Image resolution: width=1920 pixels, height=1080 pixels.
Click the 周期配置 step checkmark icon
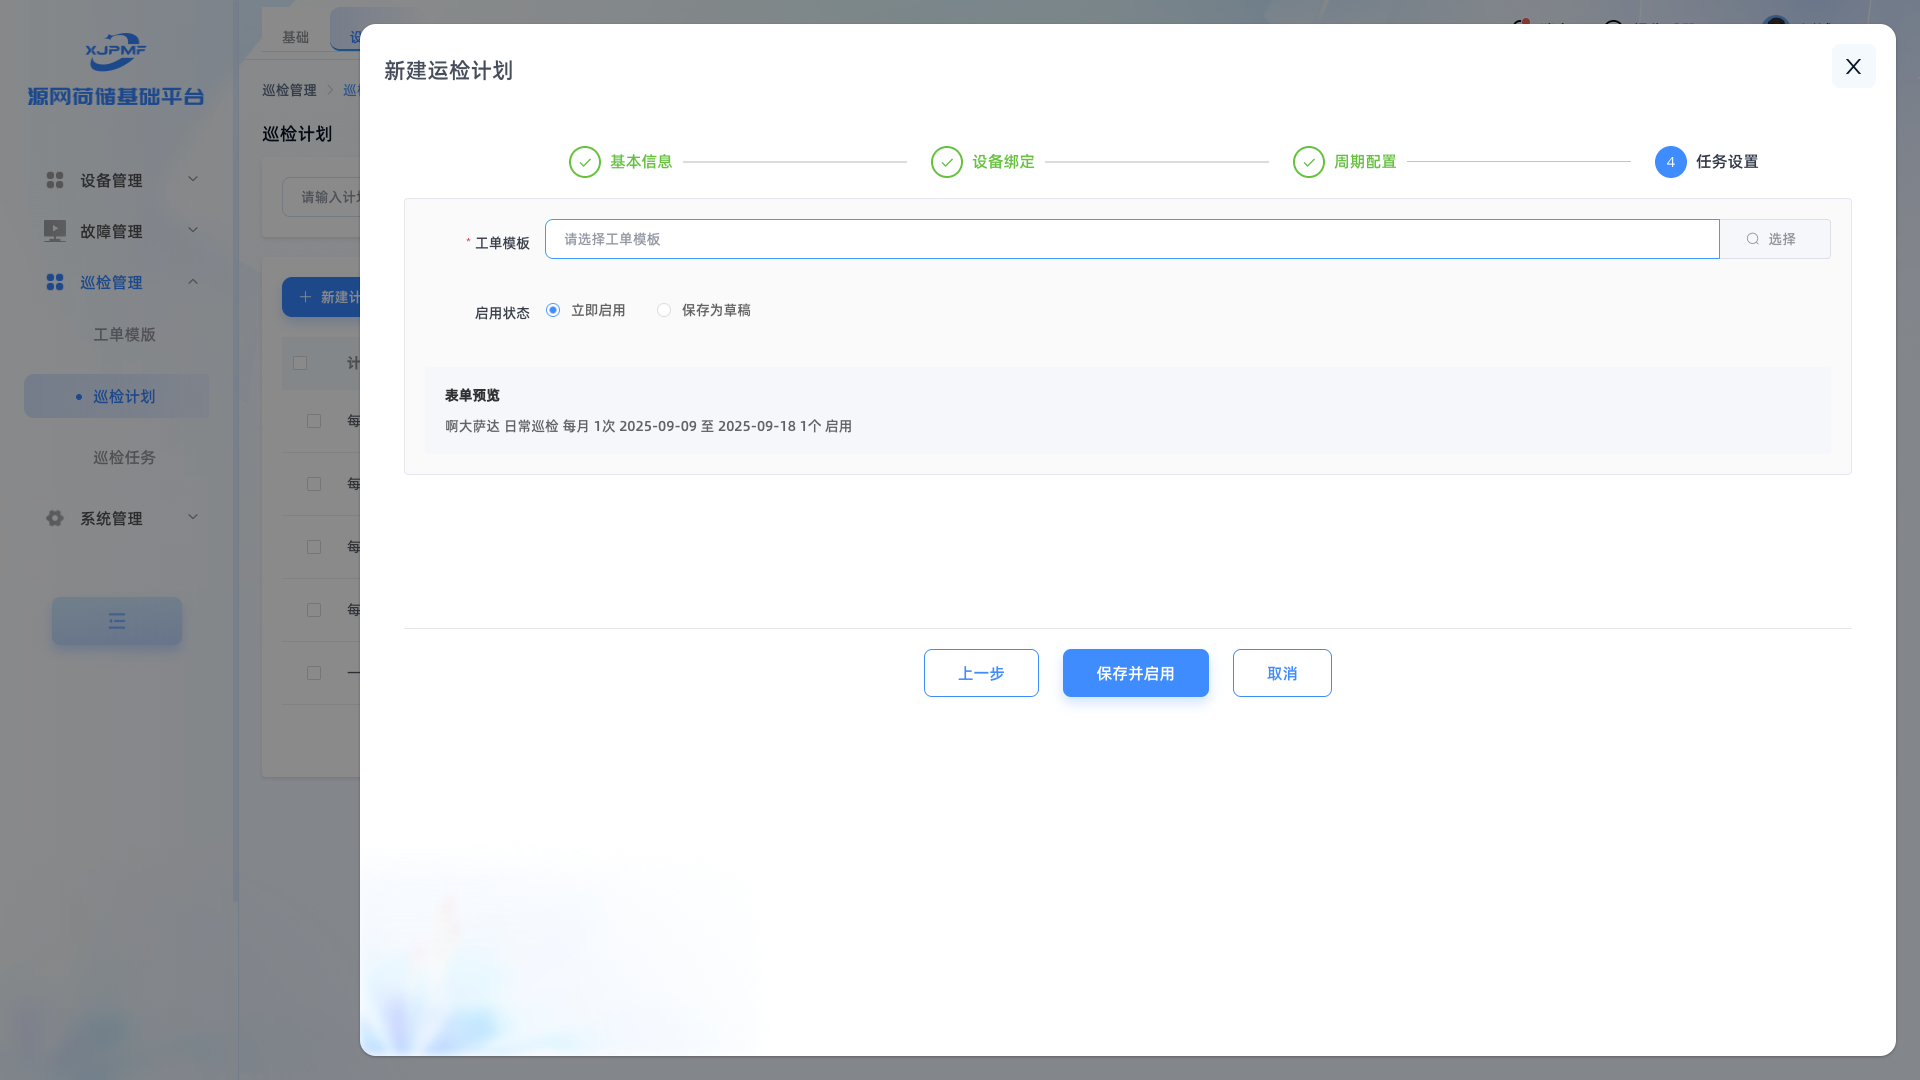click(1309, 162)
